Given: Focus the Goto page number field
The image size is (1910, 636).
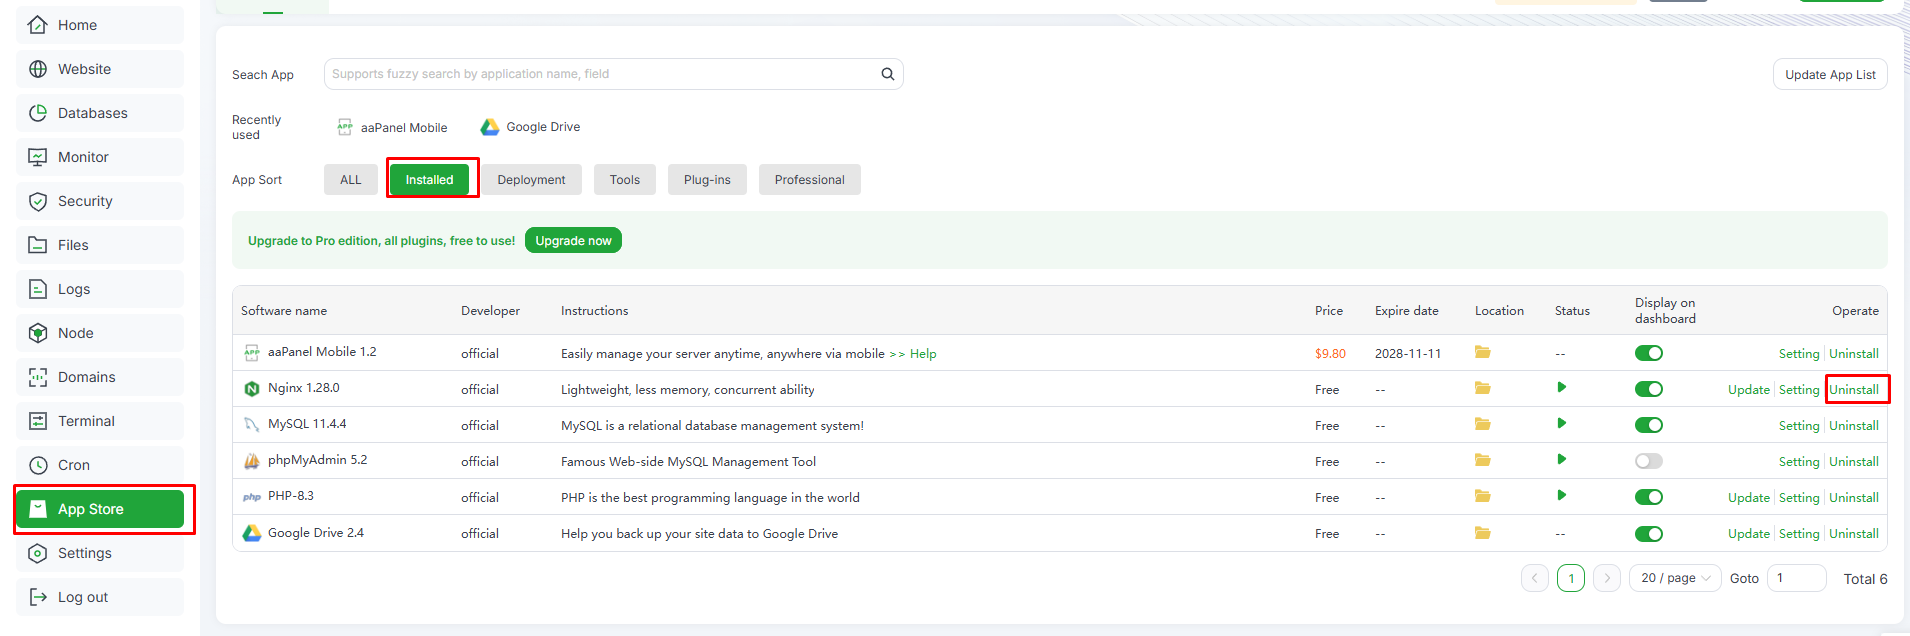Looking at the screenshot, I should pos(1795,578).
